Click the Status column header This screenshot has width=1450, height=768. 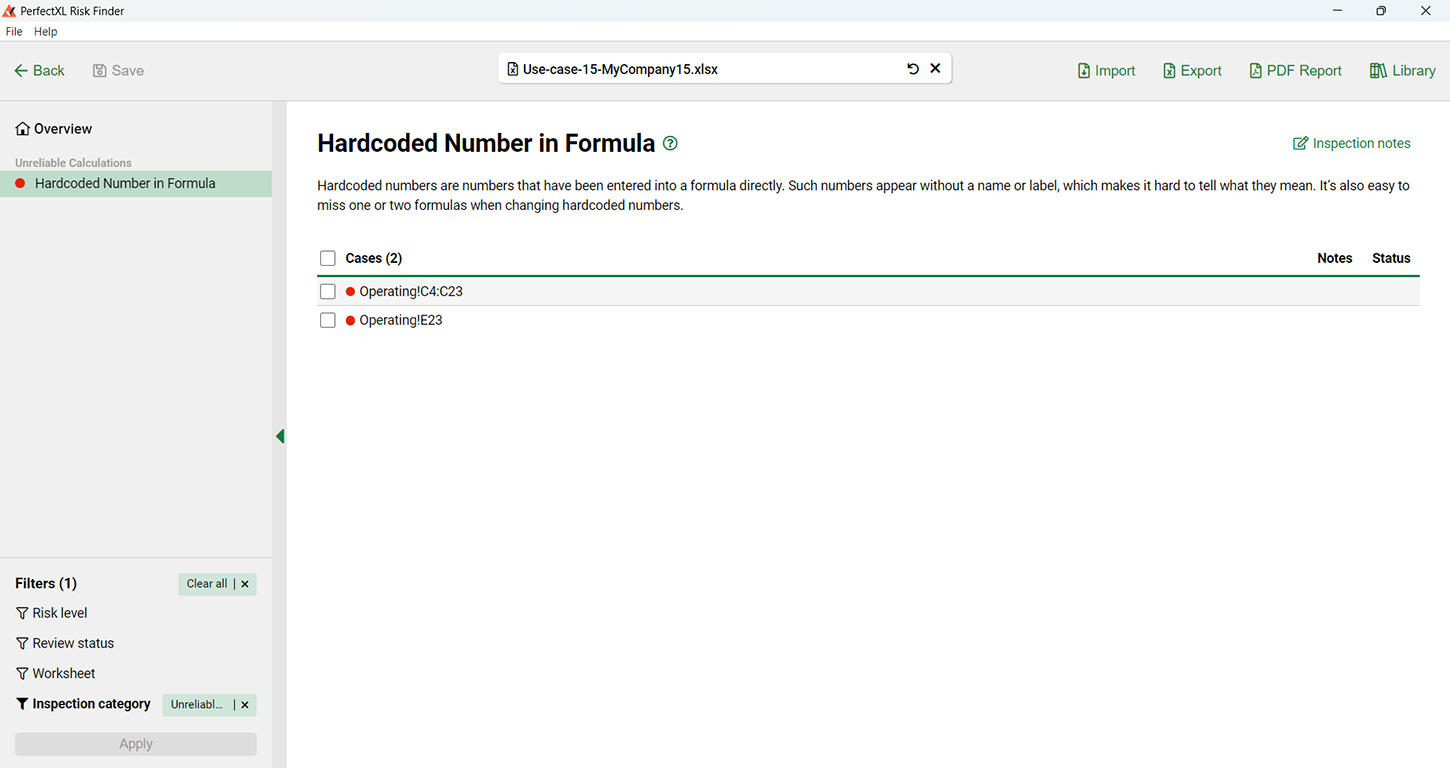click(1391, 258)
